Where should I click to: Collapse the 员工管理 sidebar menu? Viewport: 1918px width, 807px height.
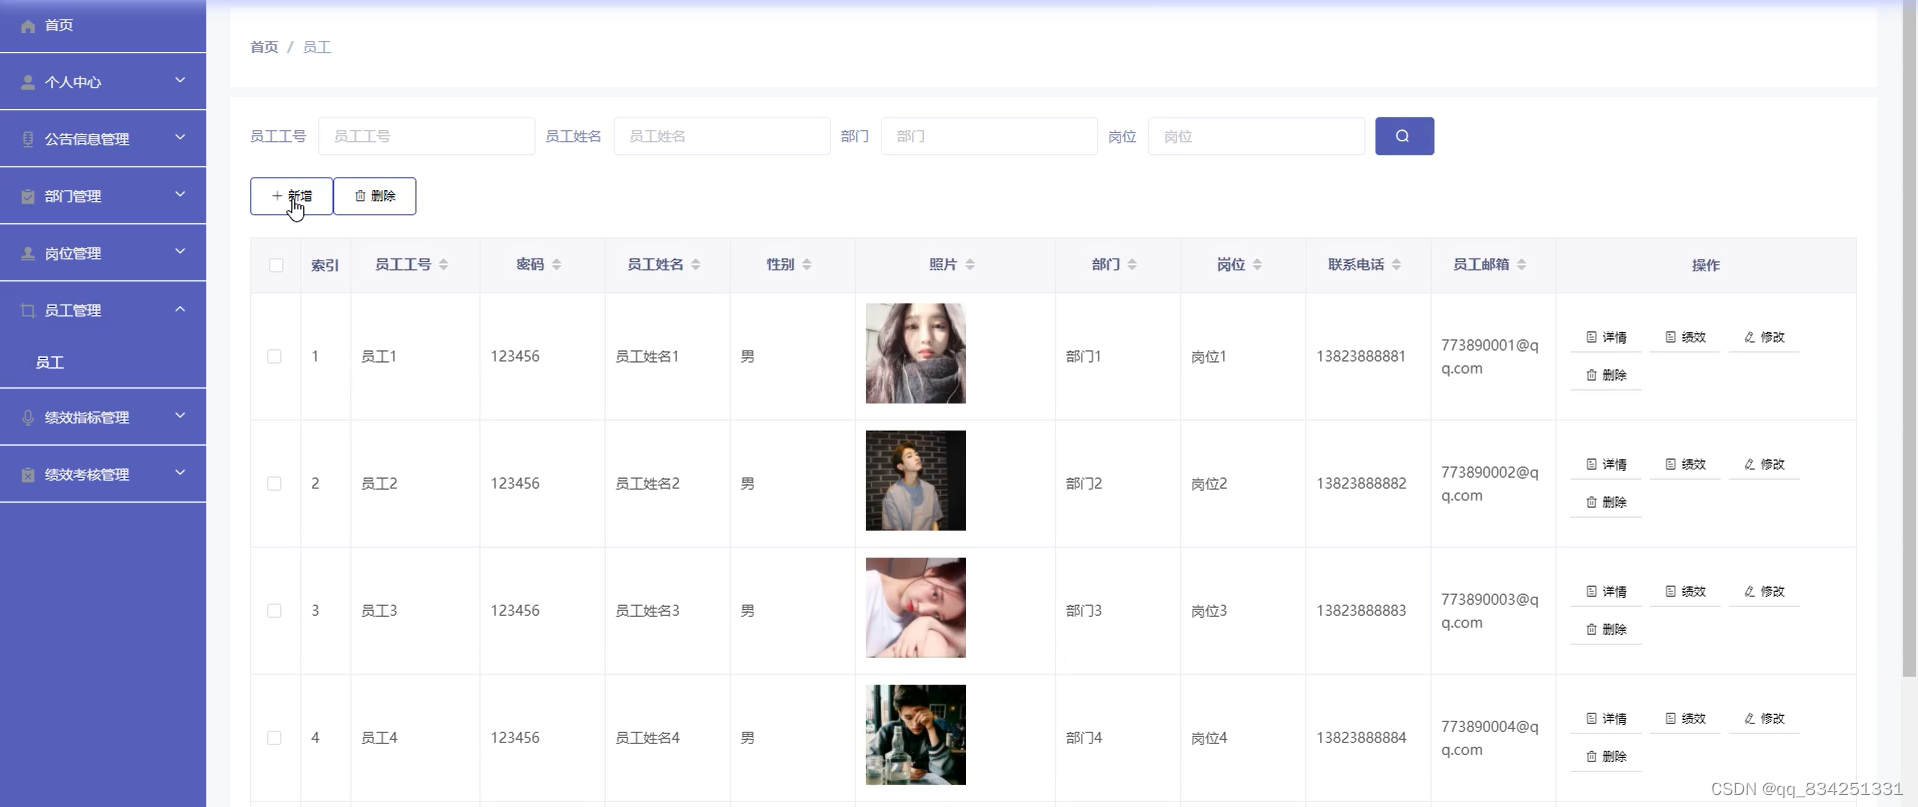point(103,310)
